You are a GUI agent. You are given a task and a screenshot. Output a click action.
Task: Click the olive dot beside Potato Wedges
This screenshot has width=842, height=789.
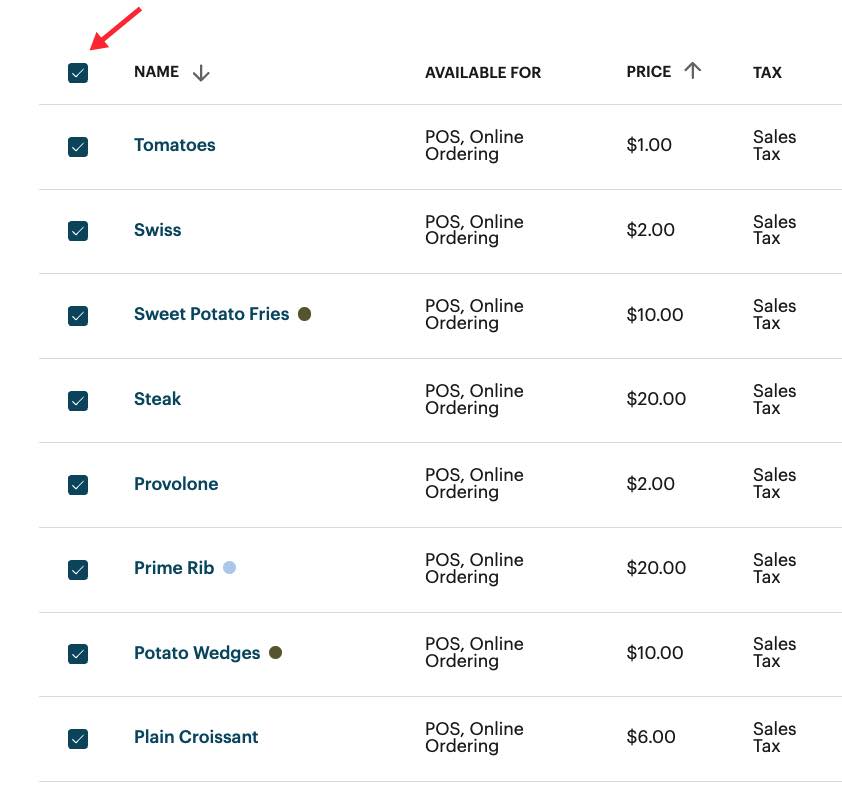click(276, 653)
